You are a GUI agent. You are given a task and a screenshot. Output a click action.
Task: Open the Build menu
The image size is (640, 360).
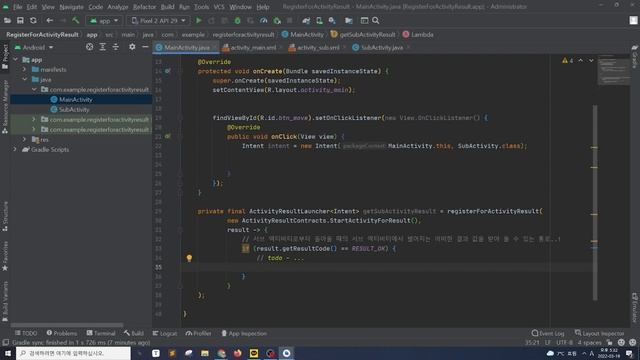point(167,7)
